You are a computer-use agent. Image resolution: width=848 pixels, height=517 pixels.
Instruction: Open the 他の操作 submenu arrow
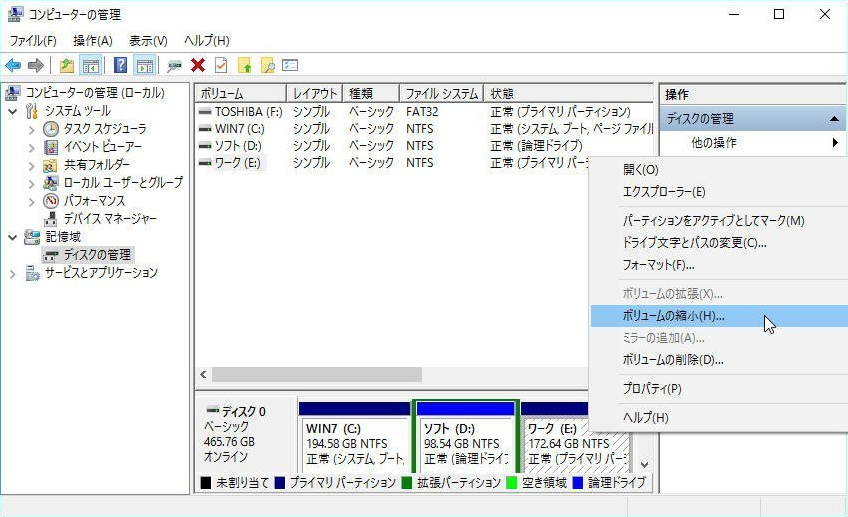point(835,143)
